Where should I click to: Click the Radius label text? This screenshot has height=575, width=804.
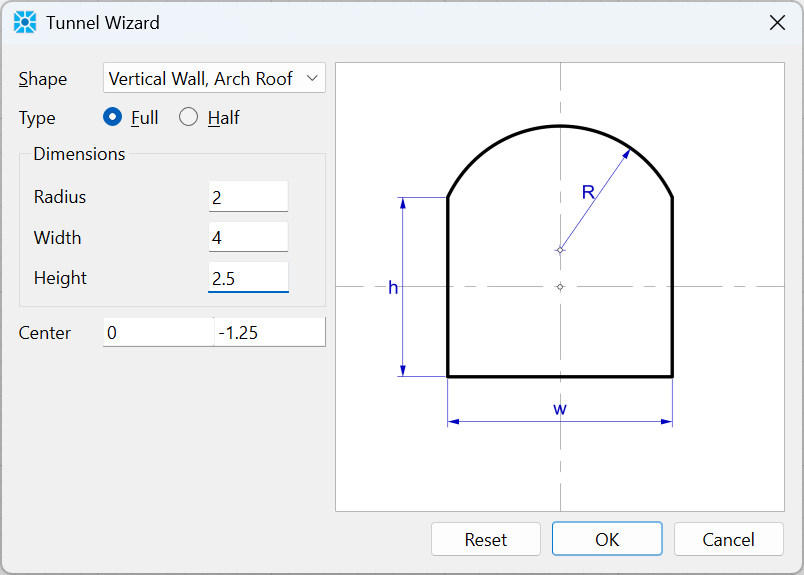point(59,197)
